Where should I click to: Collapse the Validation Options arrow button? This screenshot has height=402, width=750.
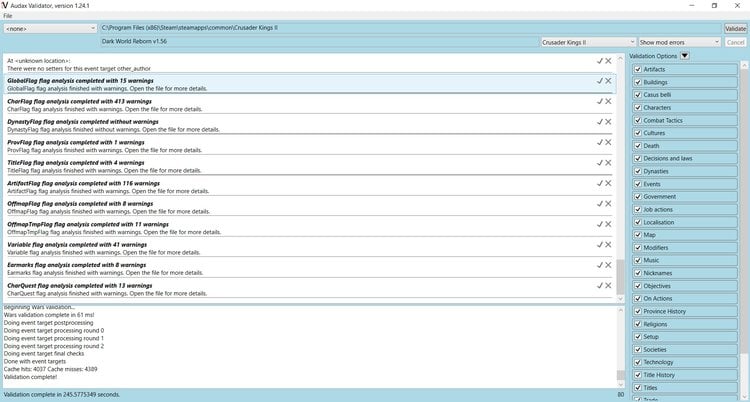click(x=684, y=56)
